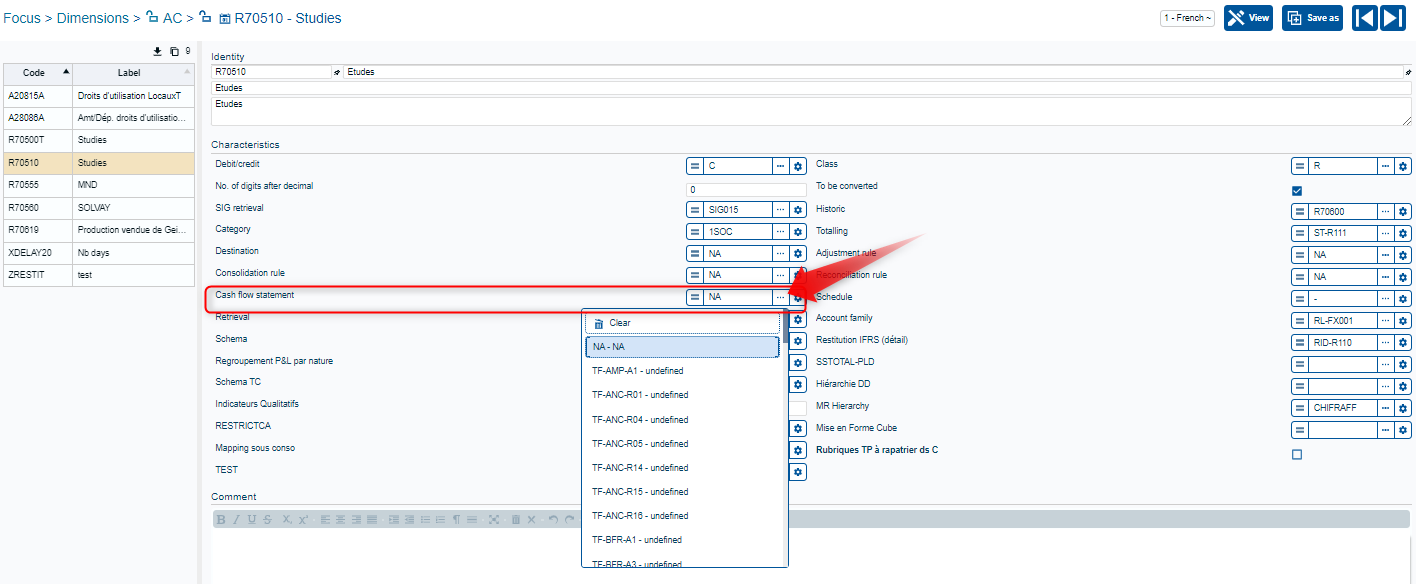Open the ellipsis picker for Category 1SOC
The image size is (1416, 584).
click(781, 232)
